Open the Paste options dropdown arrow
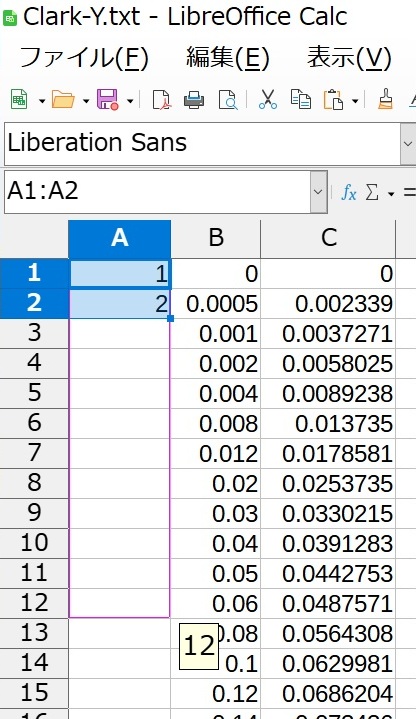The height and width of the screenshot is (719, 416). [355, 100]
